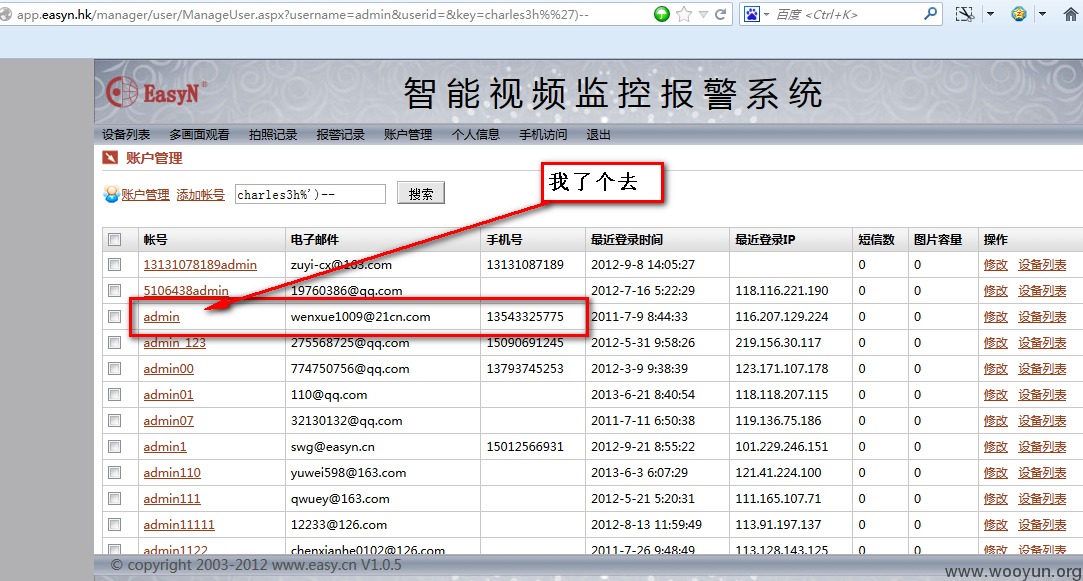
Task: Click the 添加帐号 link
Action: [x=200, y=195]
